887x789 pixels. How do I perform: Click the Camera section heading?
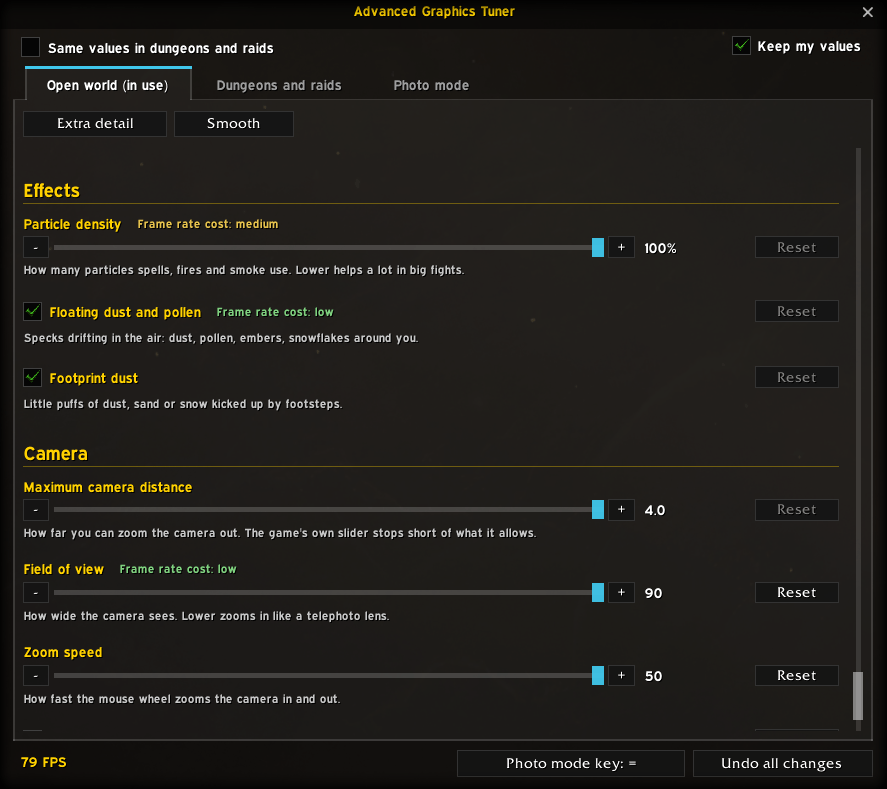[x=55, y=454]
